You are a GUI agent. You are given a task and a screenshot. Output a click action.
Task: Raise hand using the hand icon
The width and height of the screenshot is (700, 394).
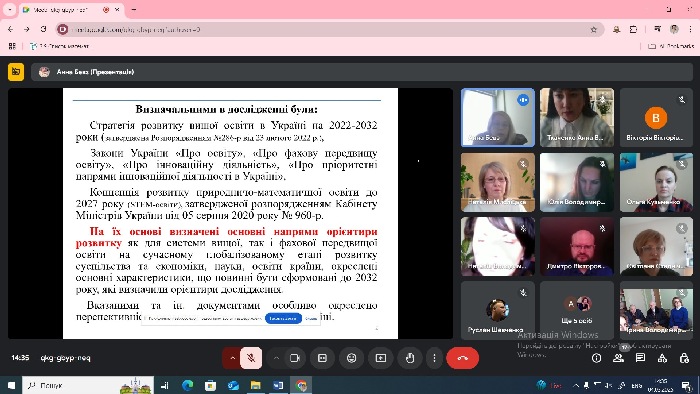pos(410,358)
